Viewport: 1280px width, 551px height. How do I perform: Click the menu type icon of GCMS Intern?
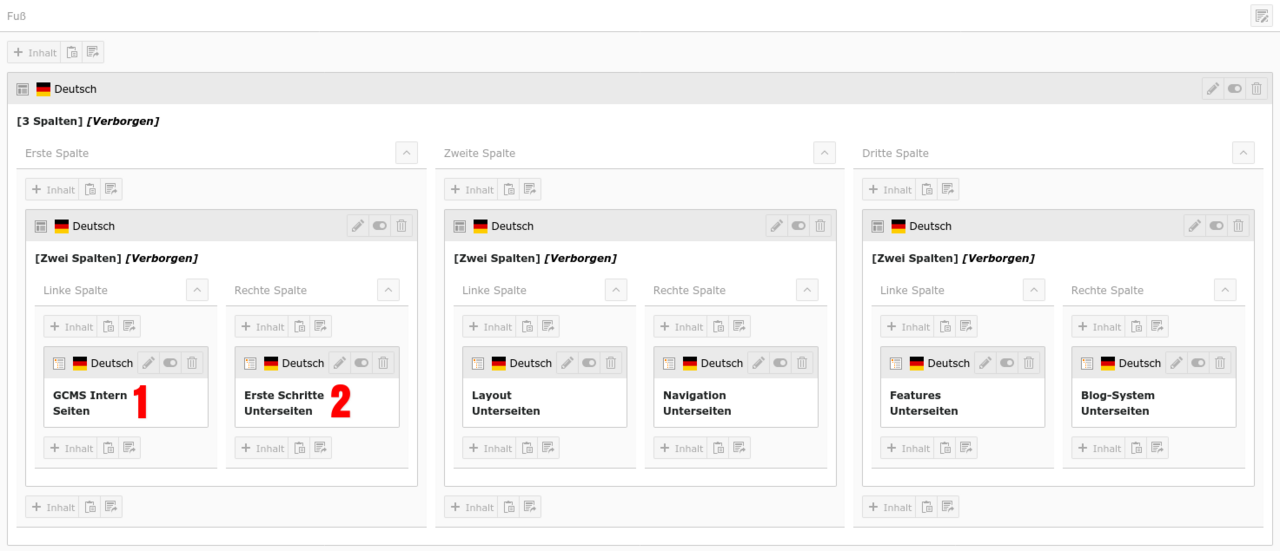coord(59,363)
